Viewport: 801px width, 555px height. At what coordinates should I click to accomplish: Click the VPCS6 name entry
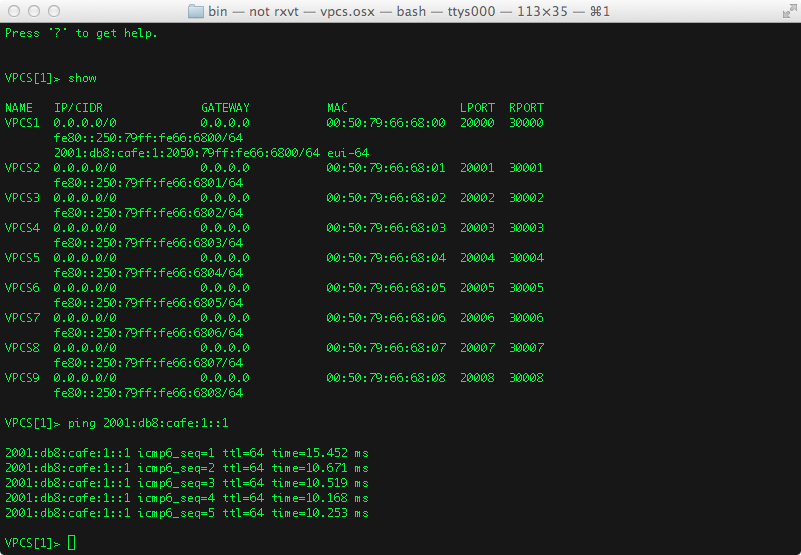(x=22, y=288)
